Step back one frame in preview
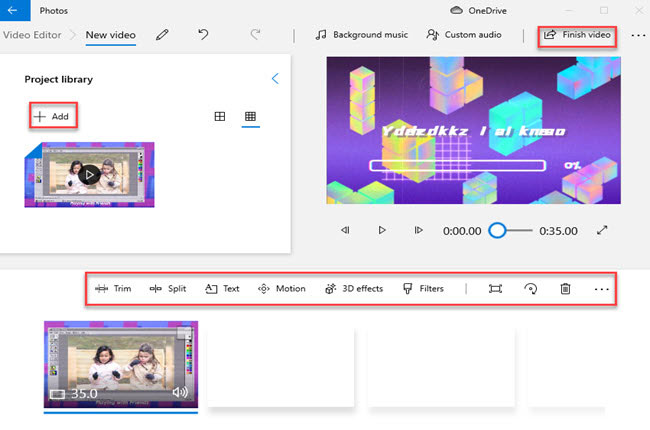Image resolution: width=650 pixels, height=430 pixels. click(x=345, y=230)
